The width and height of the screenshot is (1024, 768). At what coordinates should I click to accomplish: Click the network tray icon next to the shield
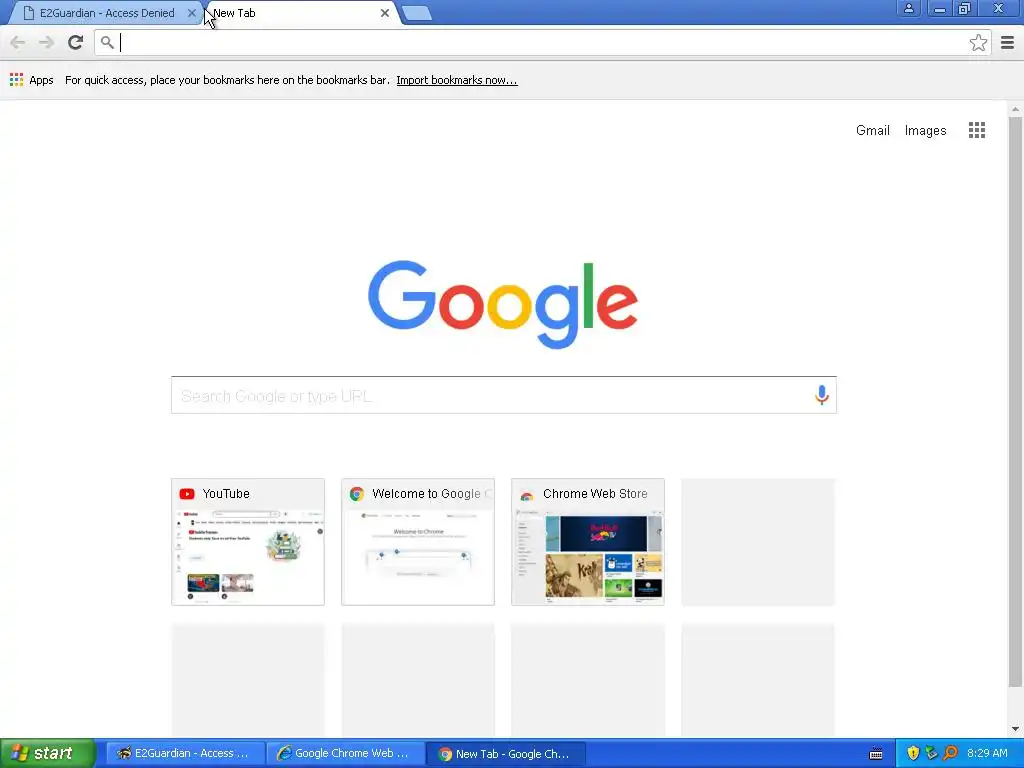[931, 753]
